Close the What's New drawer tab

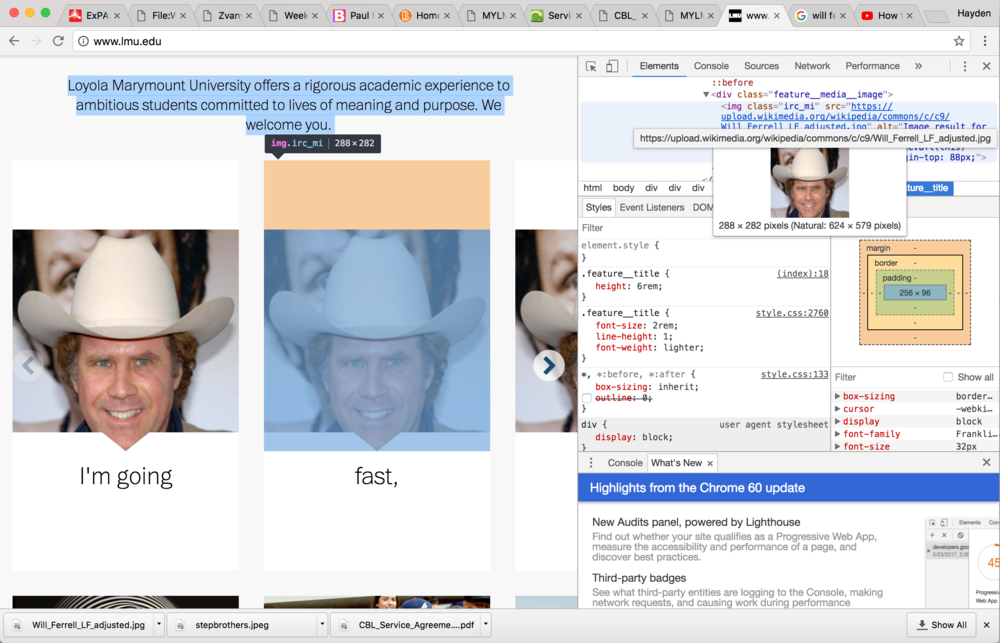coord(710,463)
